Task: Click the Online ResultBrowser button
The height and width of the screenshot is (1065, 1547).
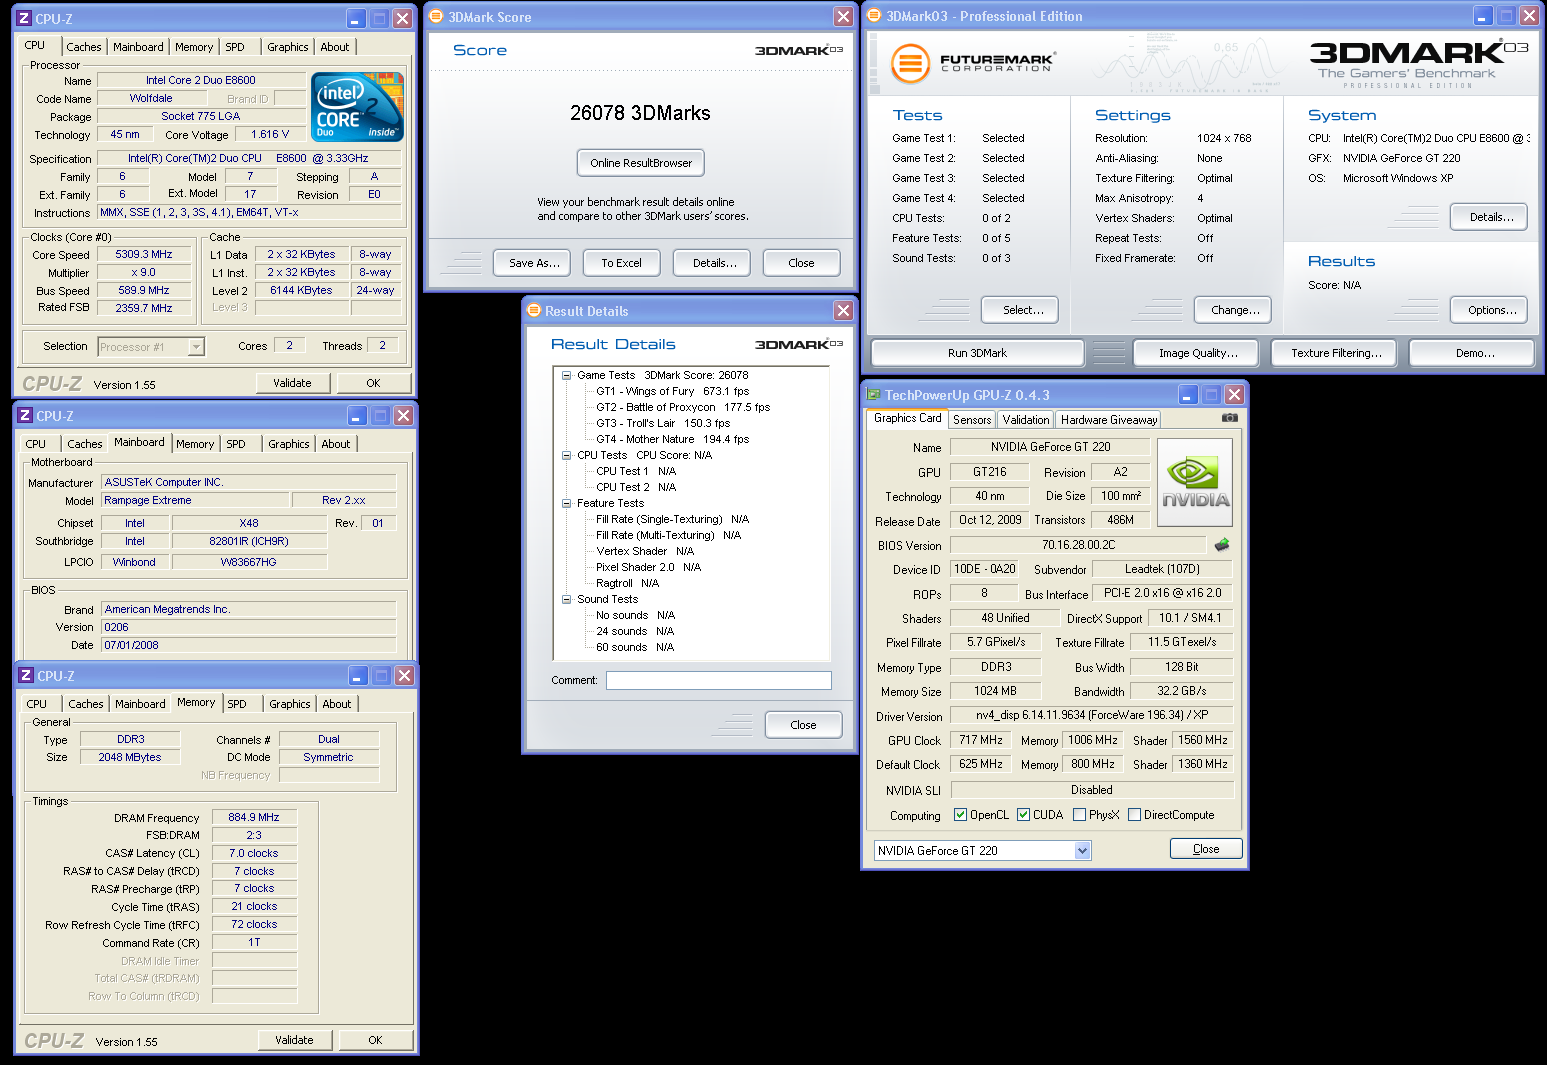Action: click(641, 163)
